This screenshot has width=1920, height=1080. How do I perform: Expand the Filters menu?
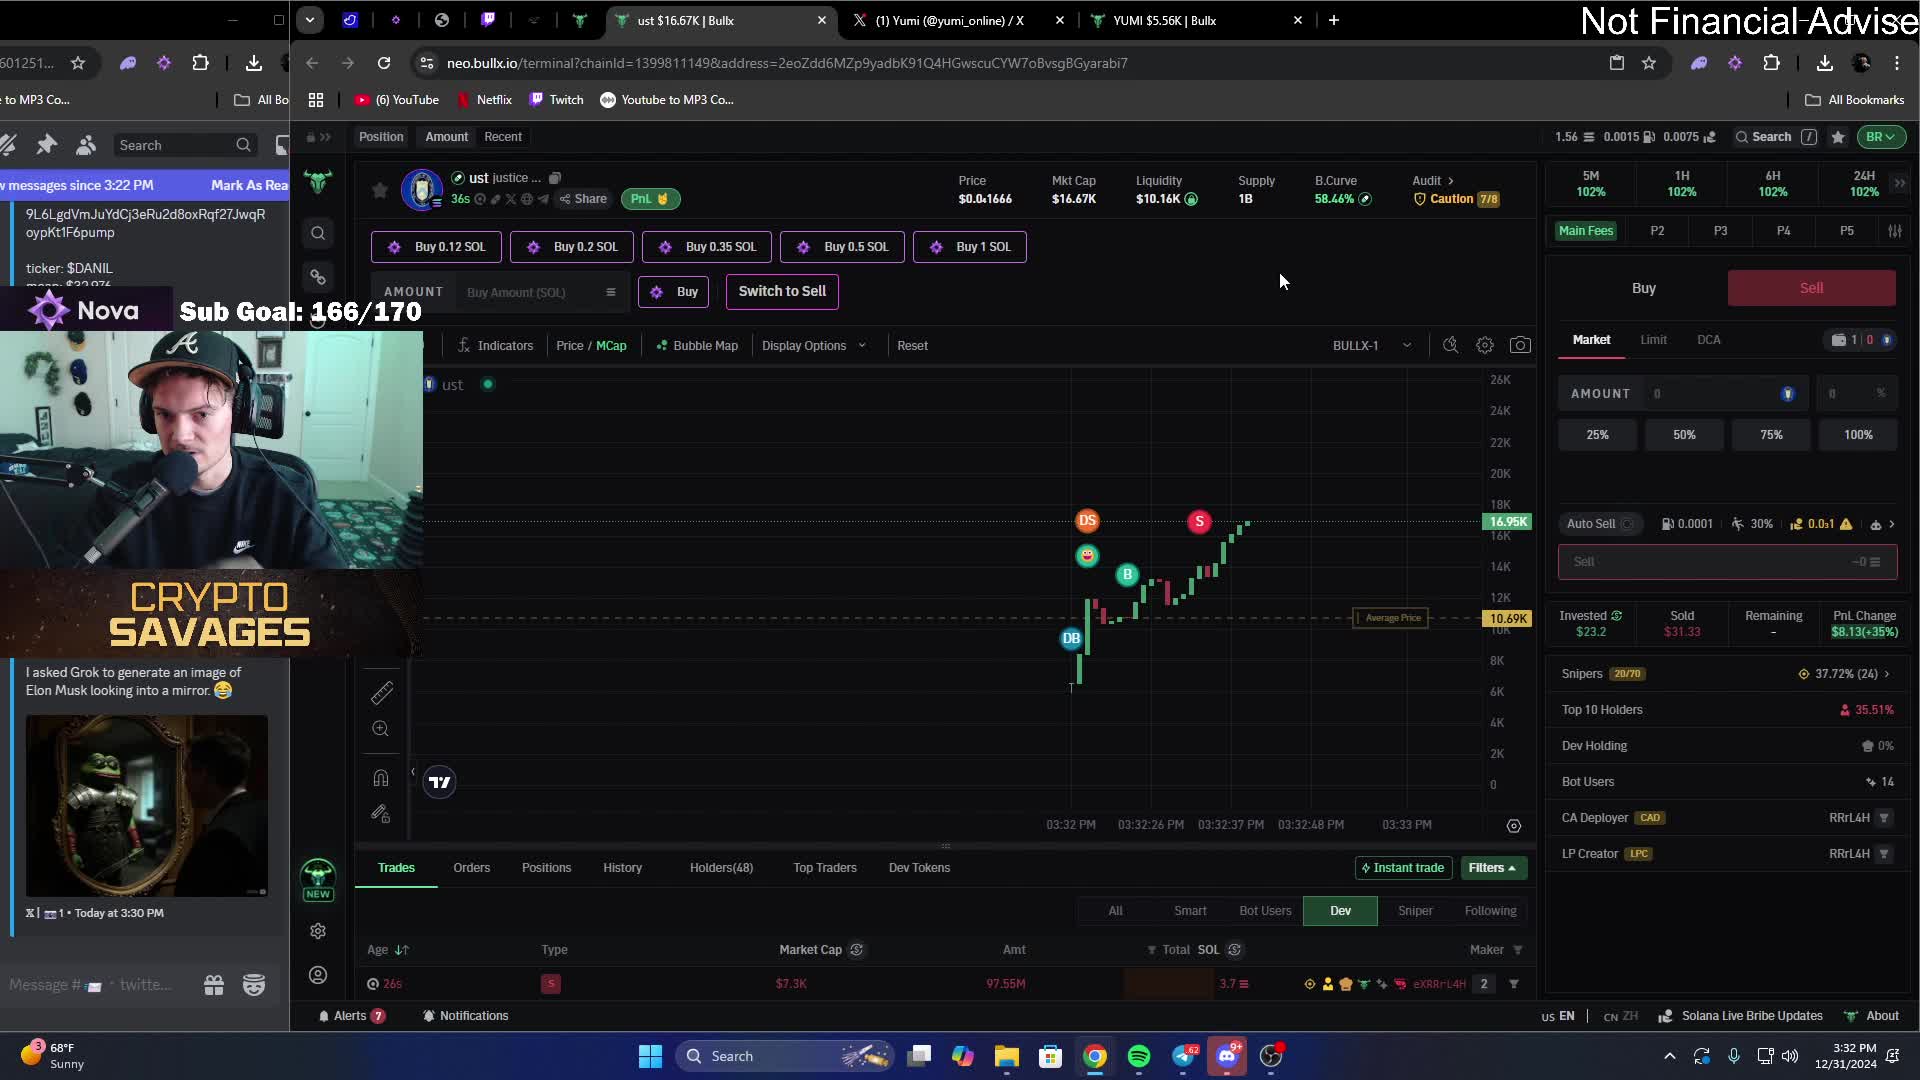click(1492, 868)
